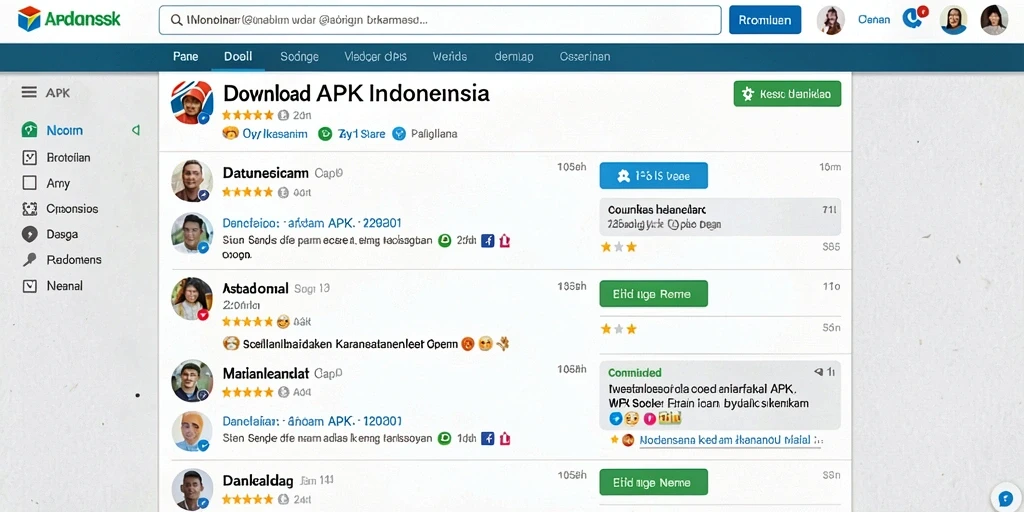Click the blue 1P6 IS Vese button
The height and width of the screenshot is (512, 1024).
(x=653, y=176)
